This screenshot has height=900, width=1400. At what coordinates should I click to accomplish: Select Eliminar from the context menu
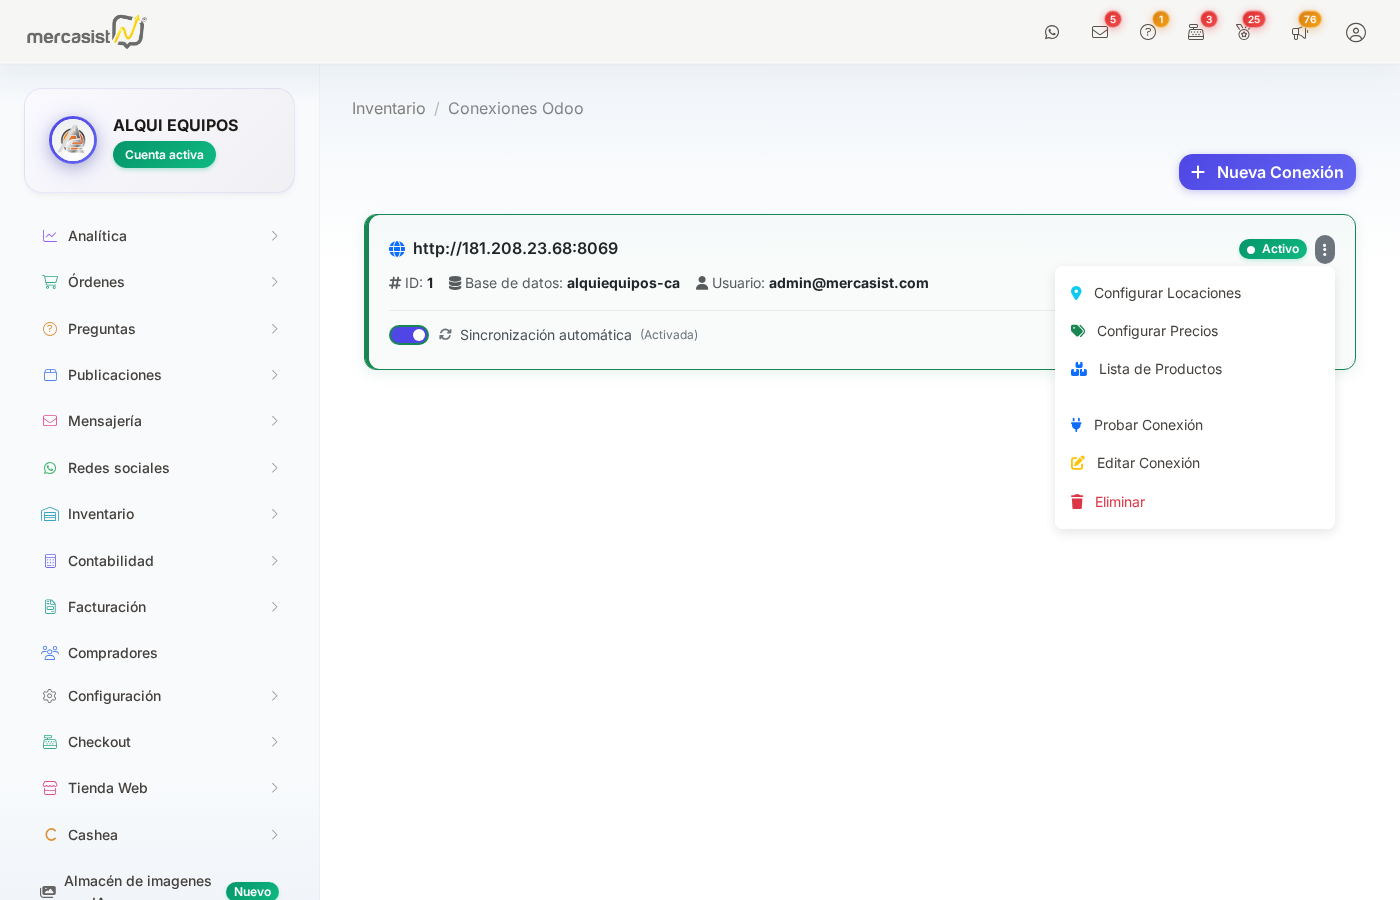[1119, 501]
